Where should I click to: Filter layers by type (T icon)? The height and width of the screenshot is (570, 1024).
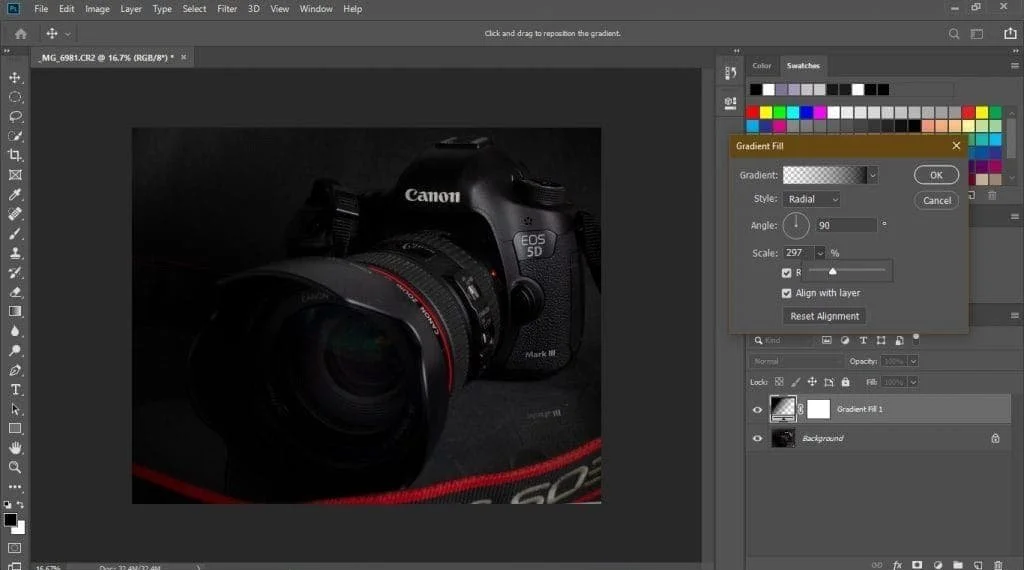click(x=863, y=340)
